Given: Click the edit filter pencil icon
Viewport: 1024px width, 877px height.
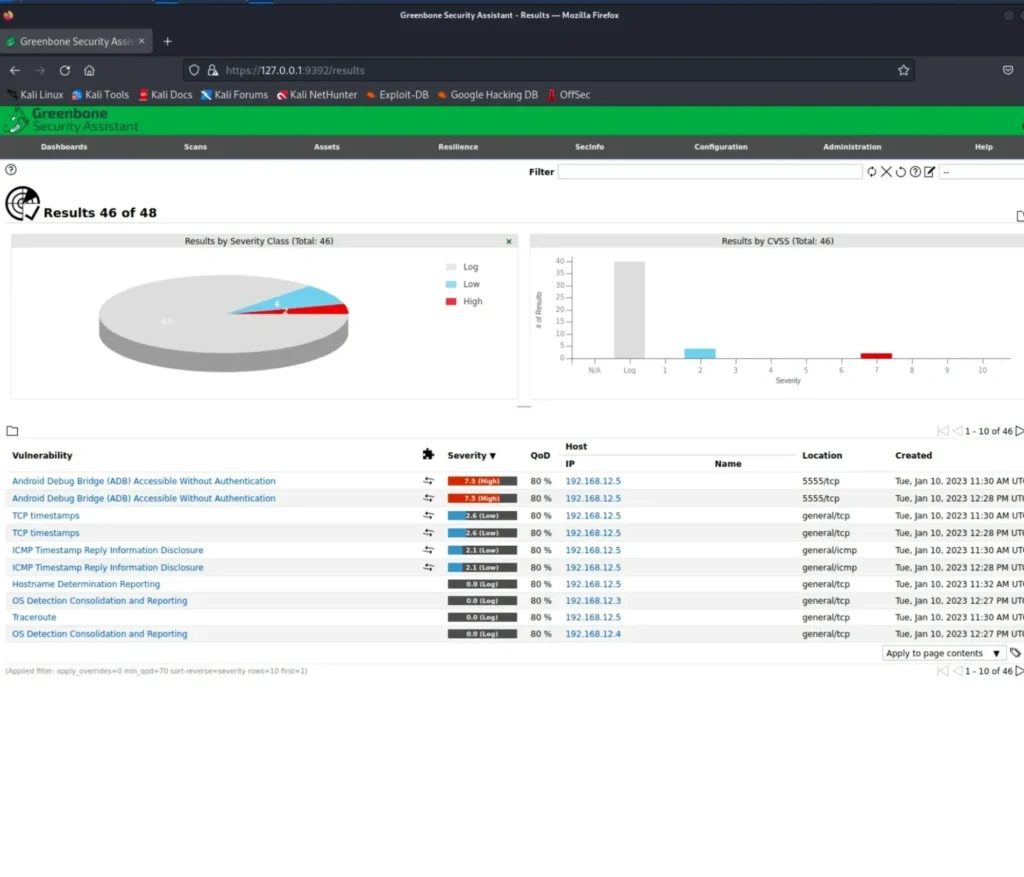Looking at the screenshot, I should pos(929,172).
